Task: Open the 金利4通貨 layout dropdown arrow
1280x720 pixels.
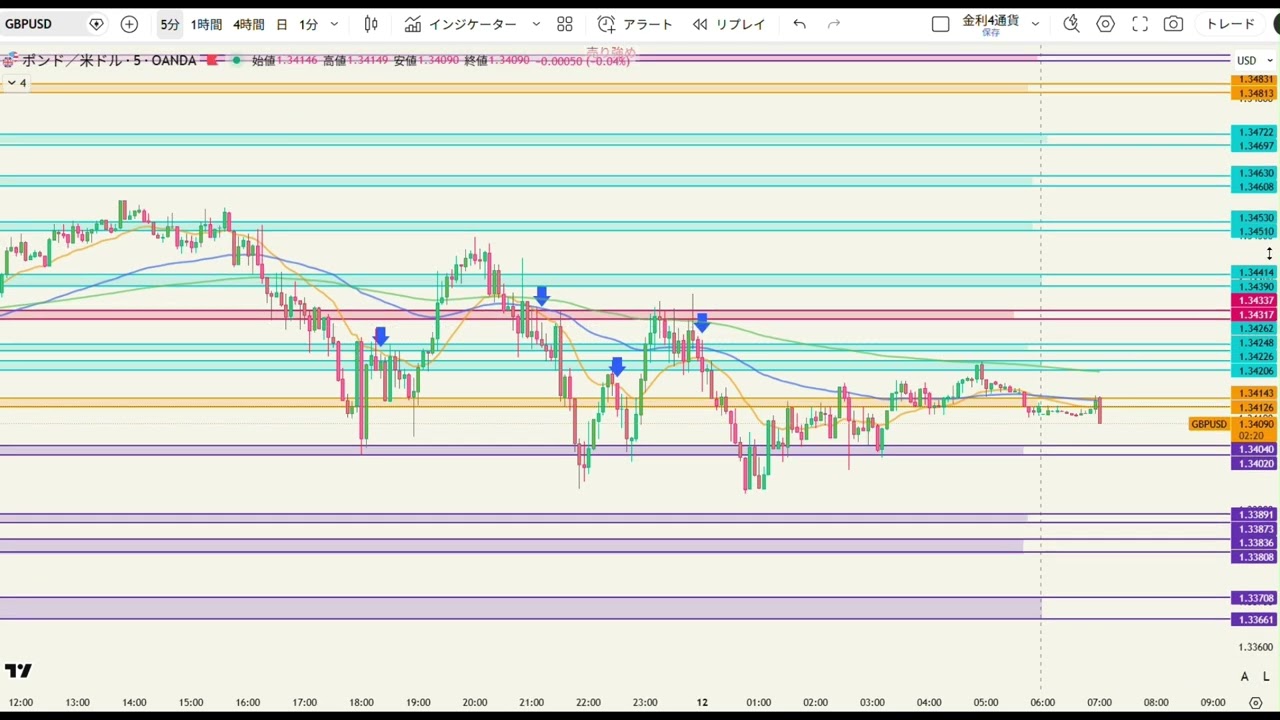Action: coord(1035,24)
